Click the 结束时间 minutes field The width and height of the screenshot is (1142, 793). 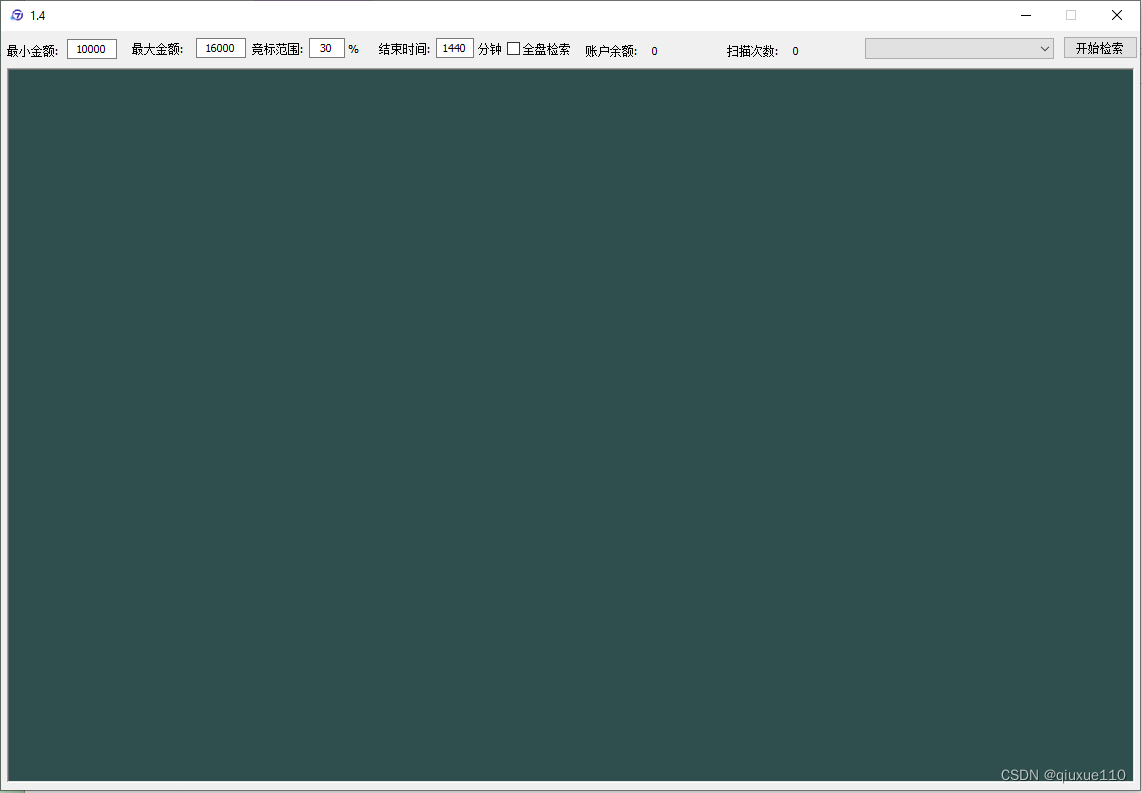[x=454, y=48]
